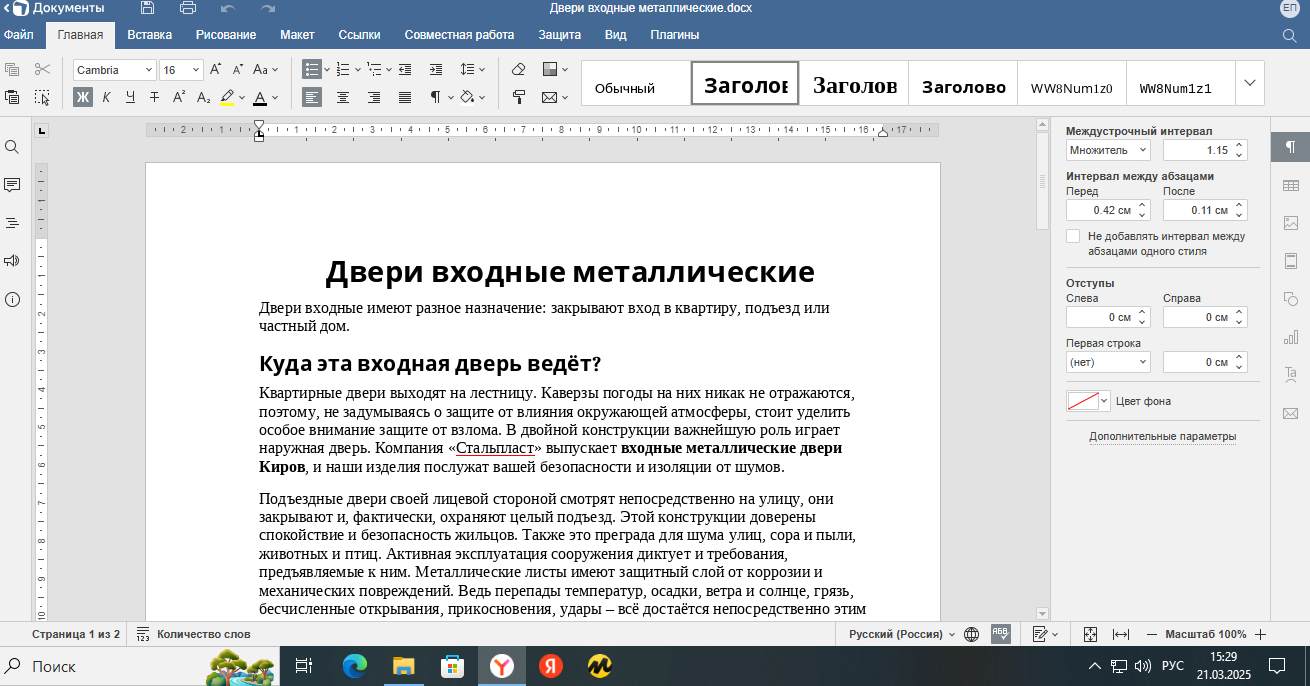Apply yellow highlight color
1310x686 pixels.
click(227, 97)
